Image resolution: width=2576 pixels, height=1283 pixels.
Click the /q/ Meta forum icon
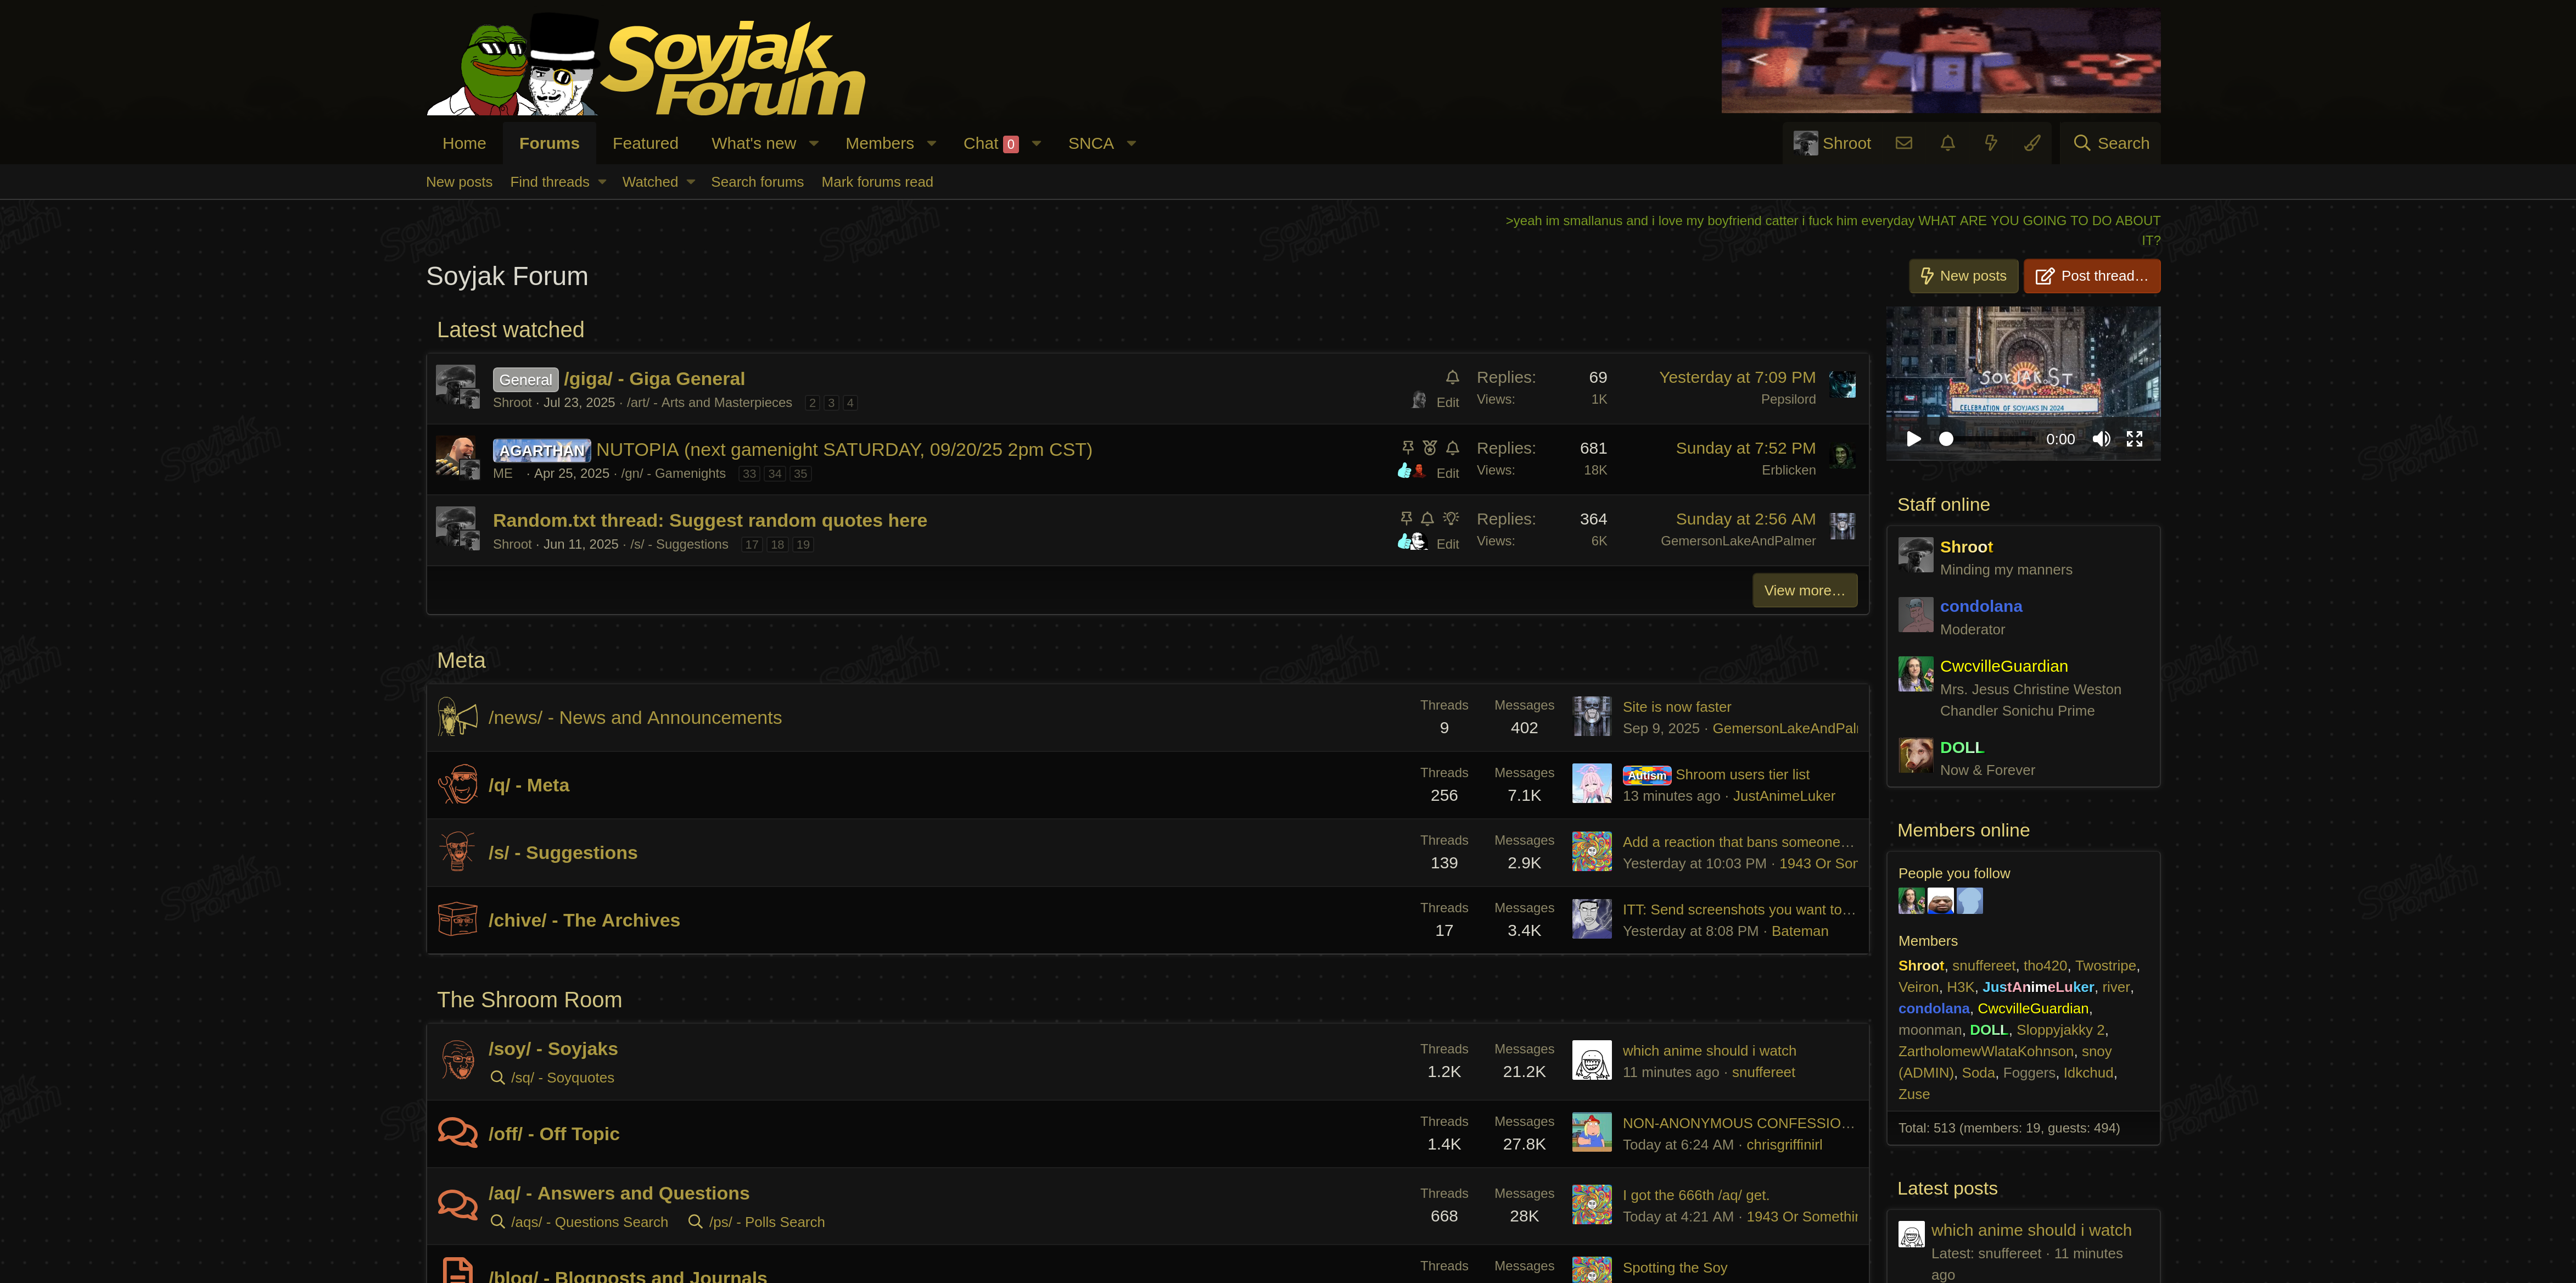458,784
